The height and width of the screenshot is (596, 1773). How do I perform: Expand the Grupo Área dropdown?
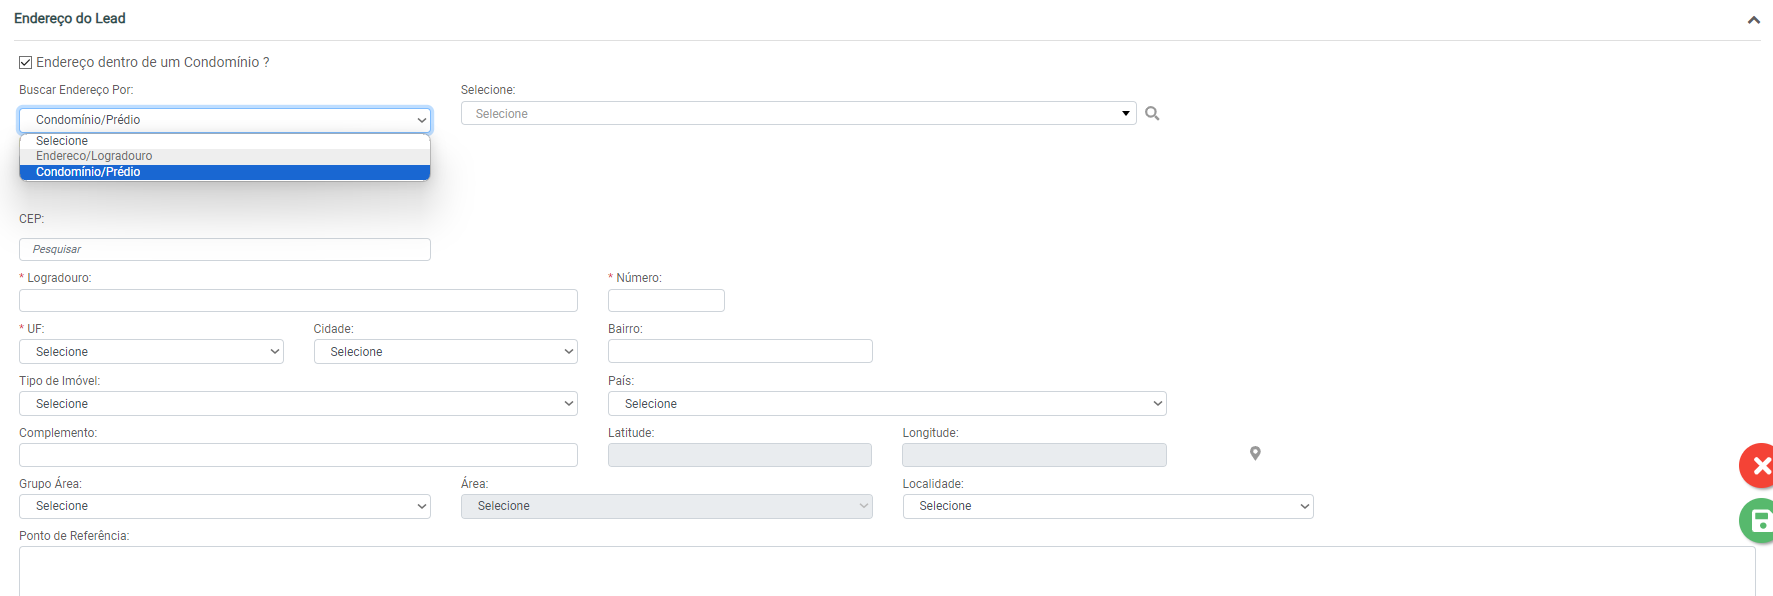coord(224,506)
